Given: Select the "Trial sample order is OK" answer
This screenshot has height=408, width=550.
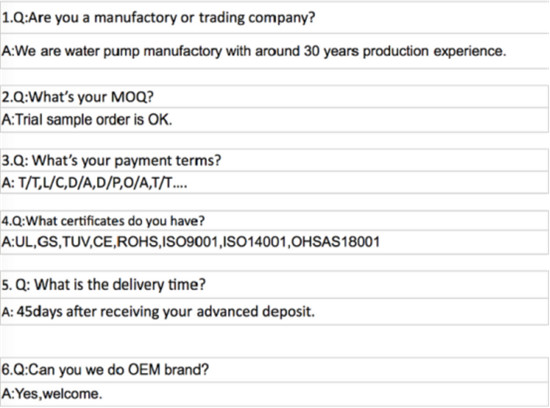Looking at the screenshot, I should point(274,120).
